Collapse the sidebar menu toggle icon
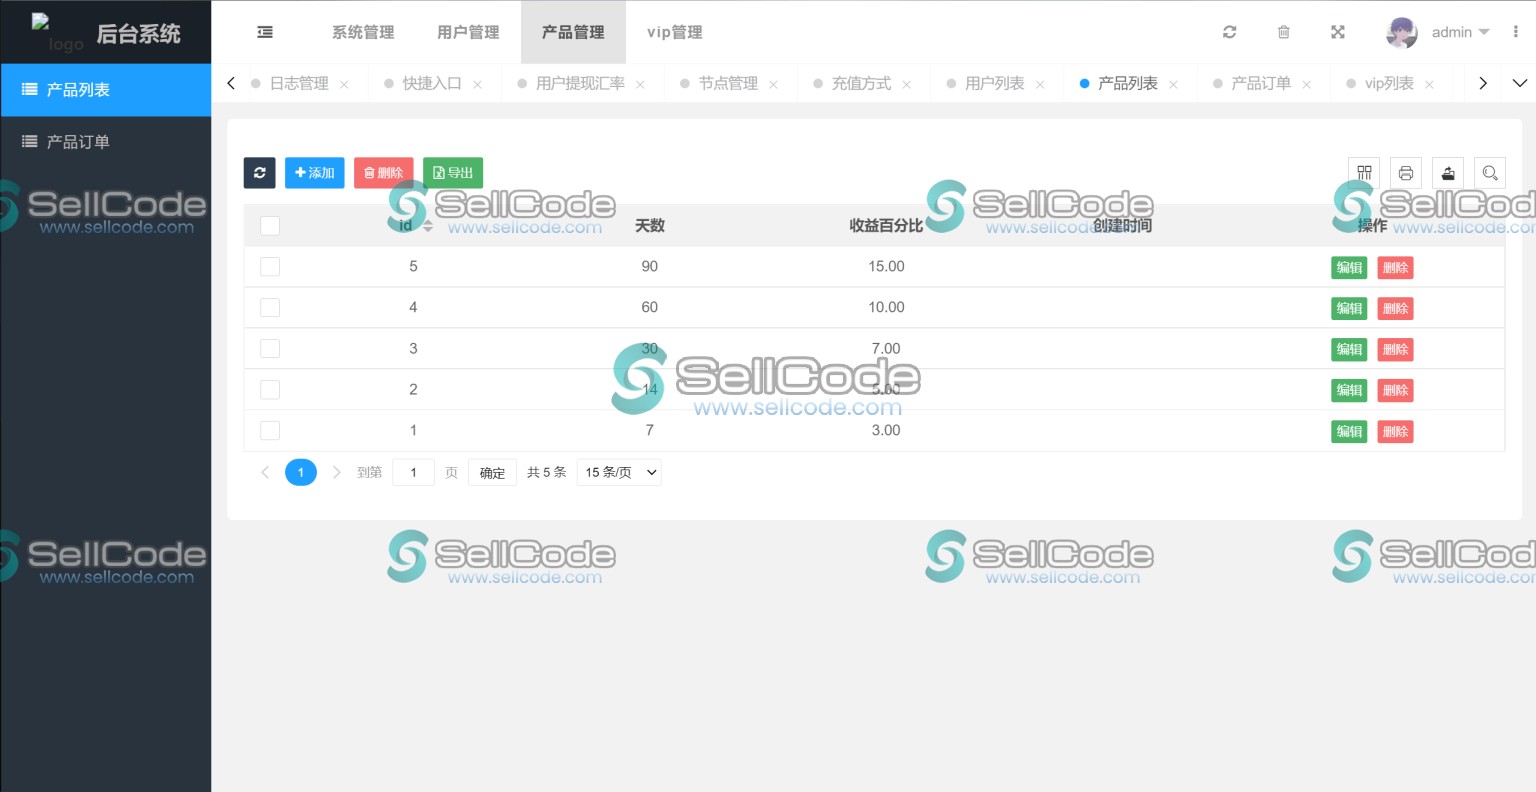 (x=265, y=32)
